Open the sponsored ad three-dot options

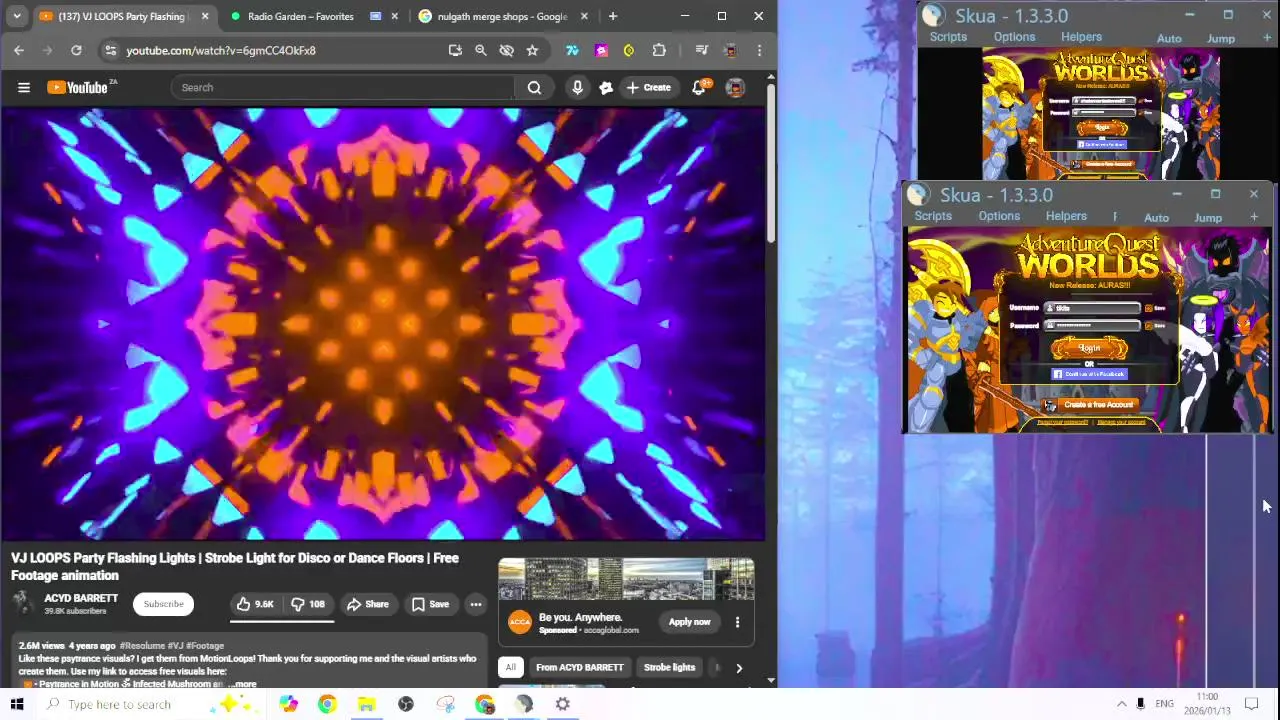[737, 622]
